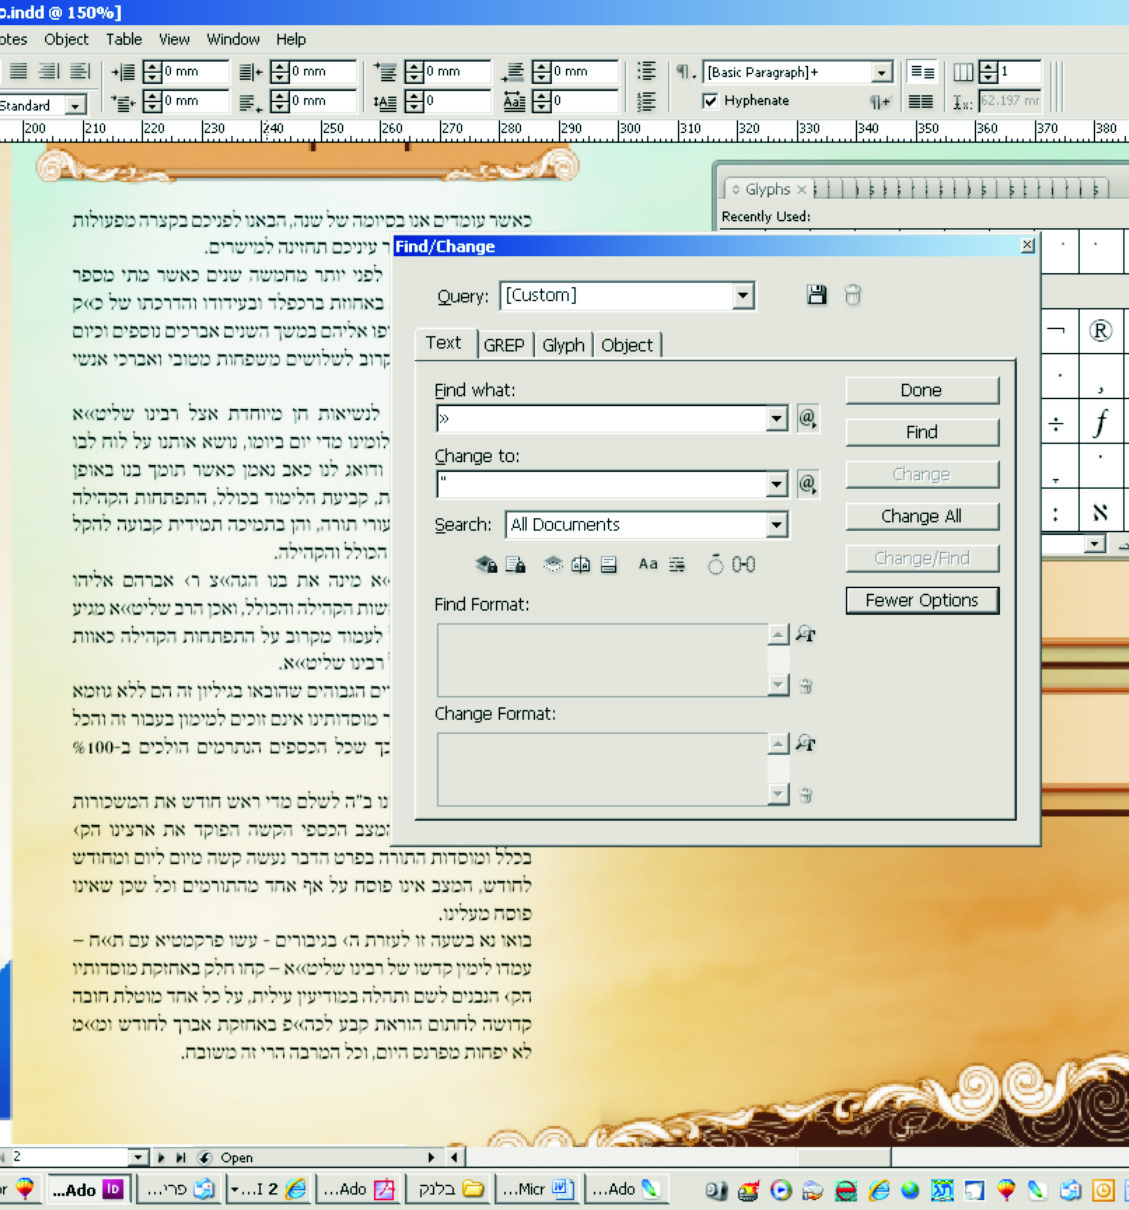1129x1210 pixels.
Task: Select the division sign glyph
Action: point(1058,423)
